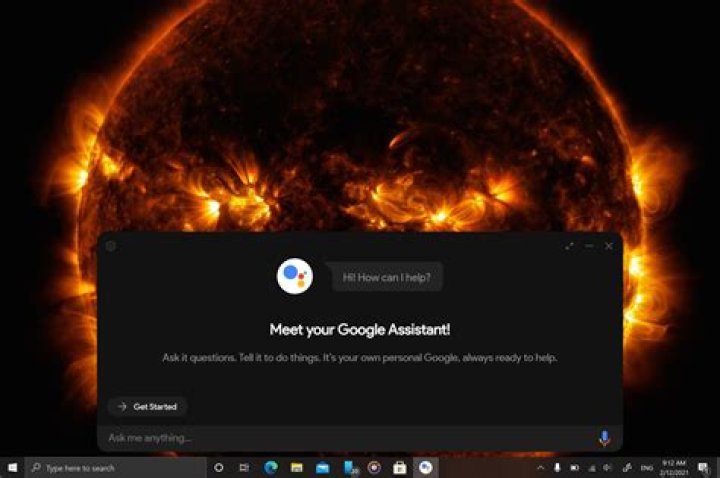Click the microphone tray icon
720x478 pixels.
pos(557,468)
